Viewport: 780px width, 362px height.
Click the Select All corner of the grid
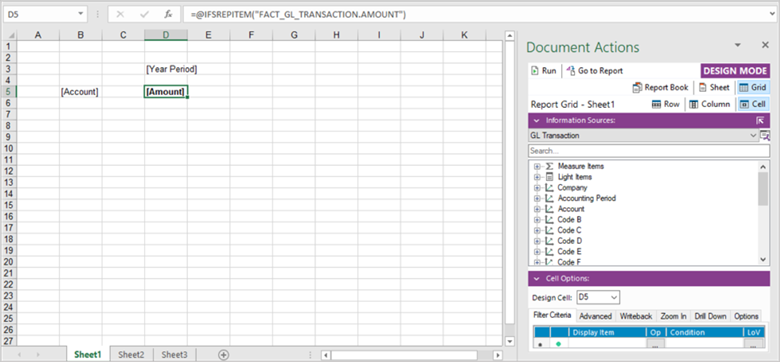(9, 35)
